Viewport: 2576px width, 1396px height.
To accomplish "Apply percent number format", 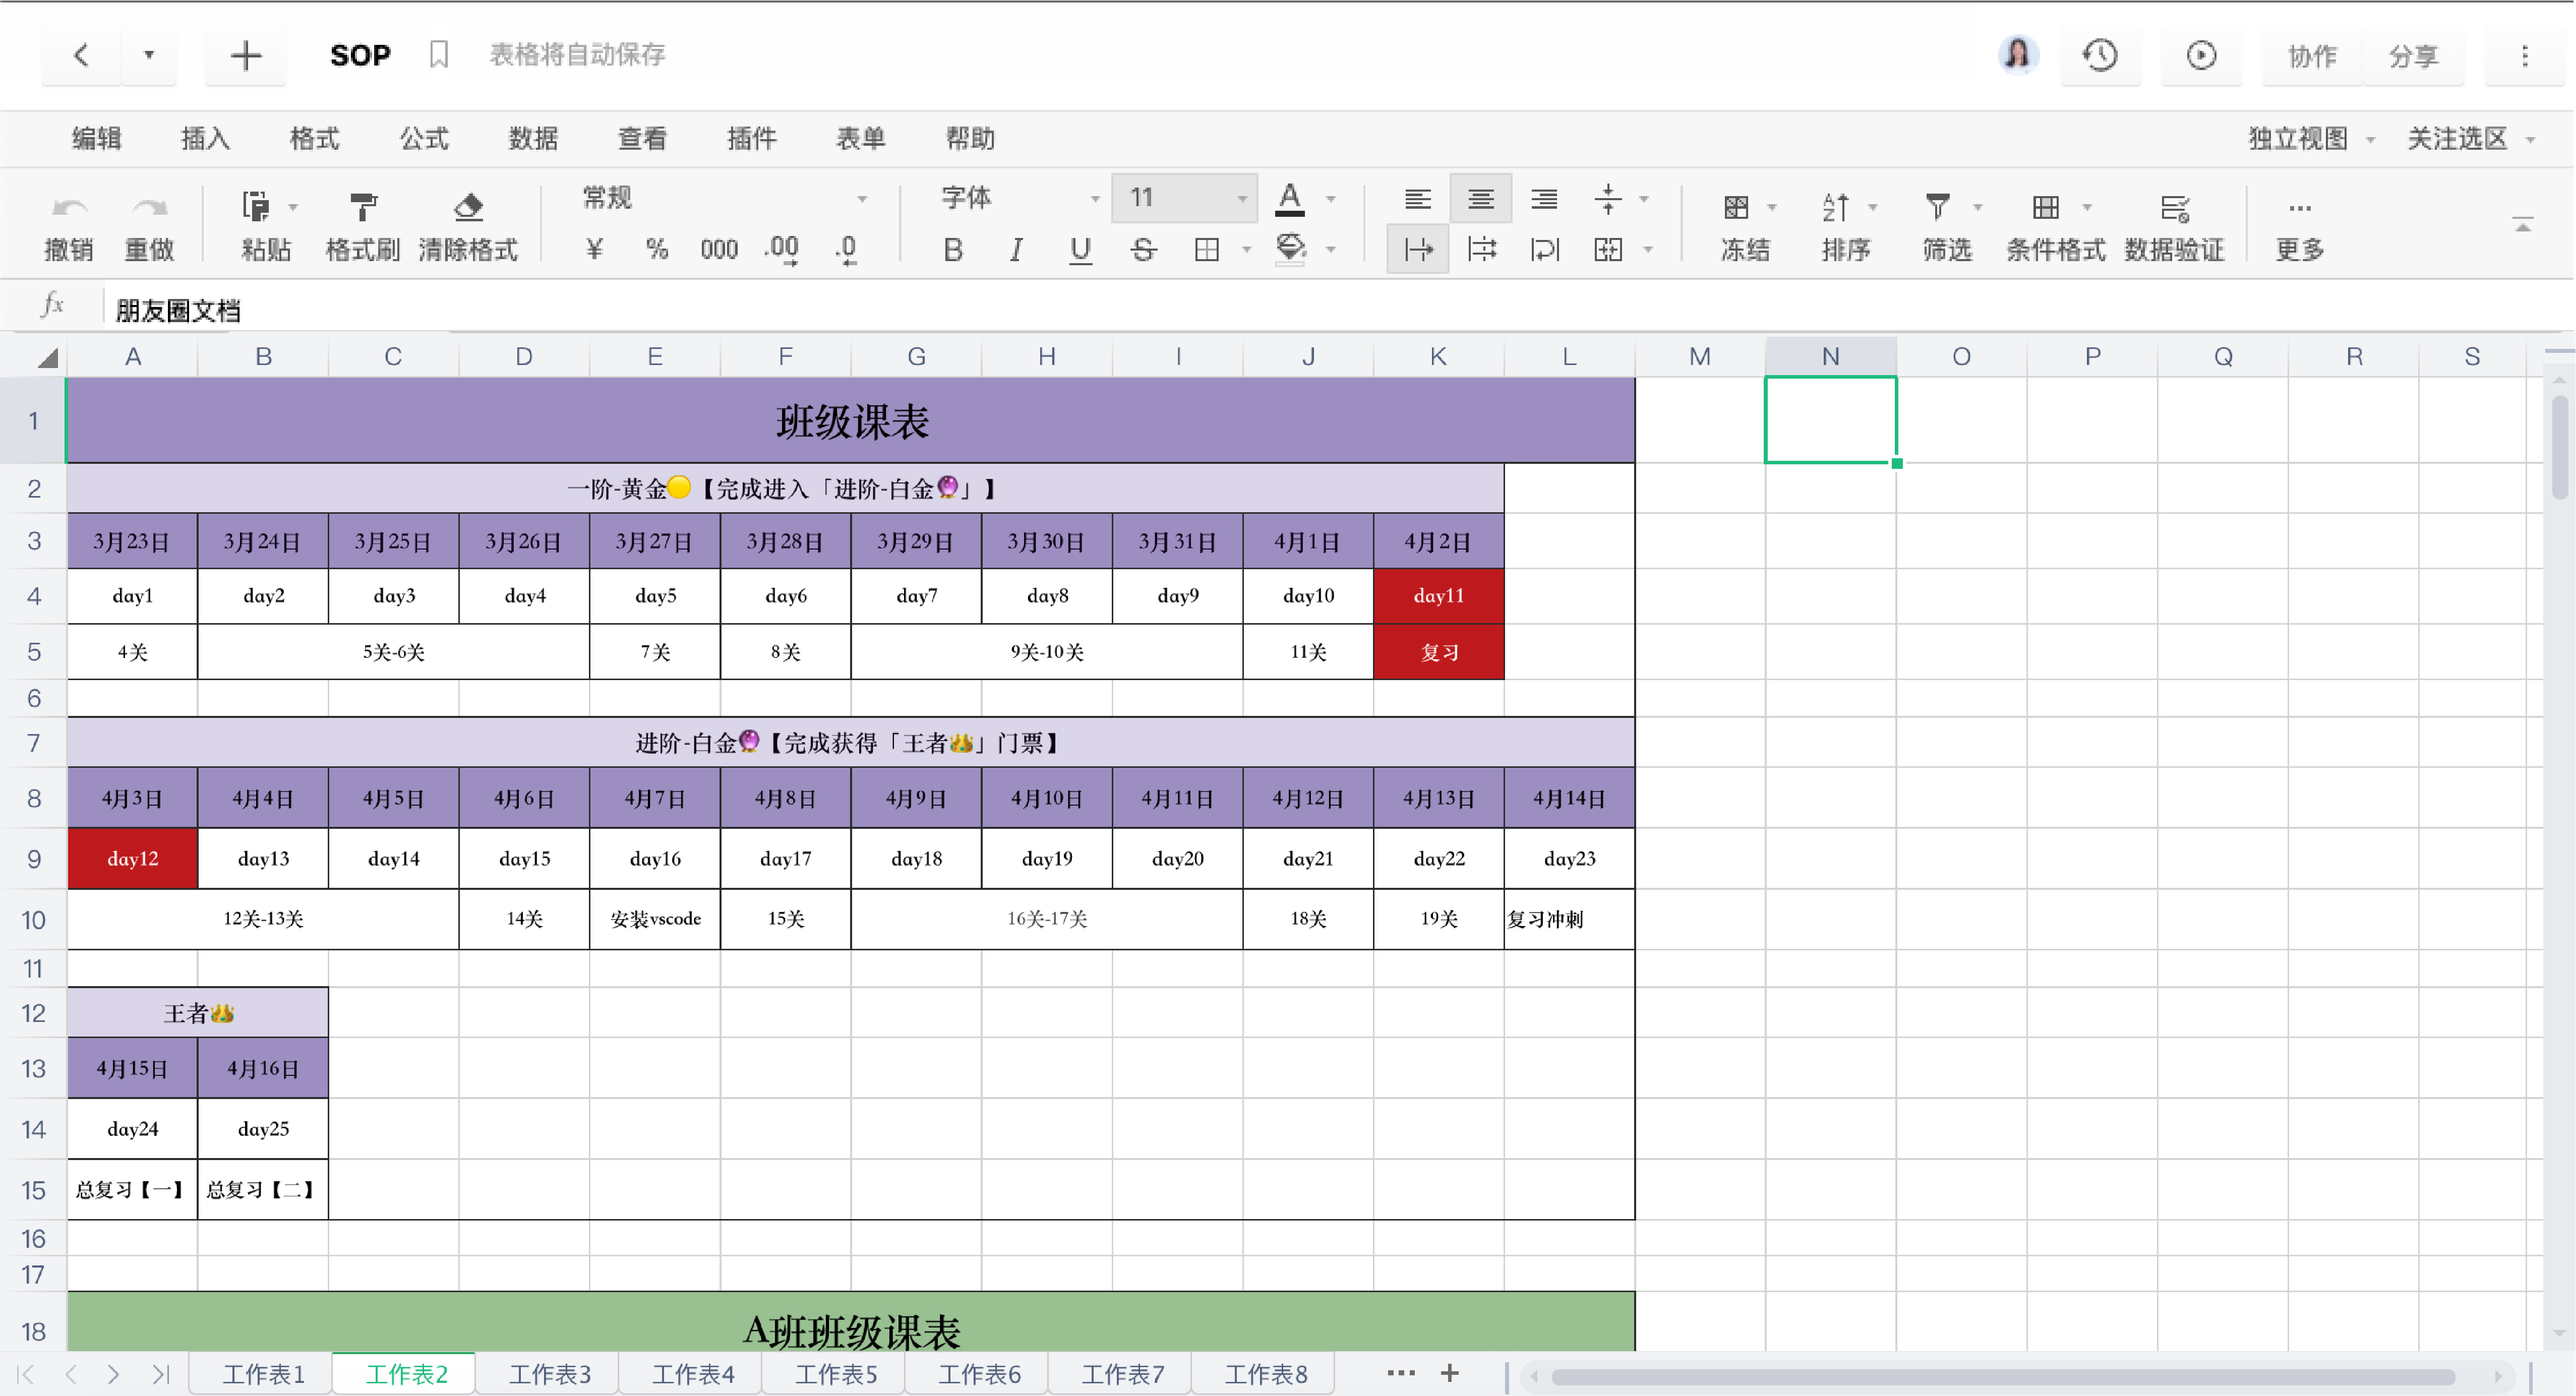I will [657, 249].
